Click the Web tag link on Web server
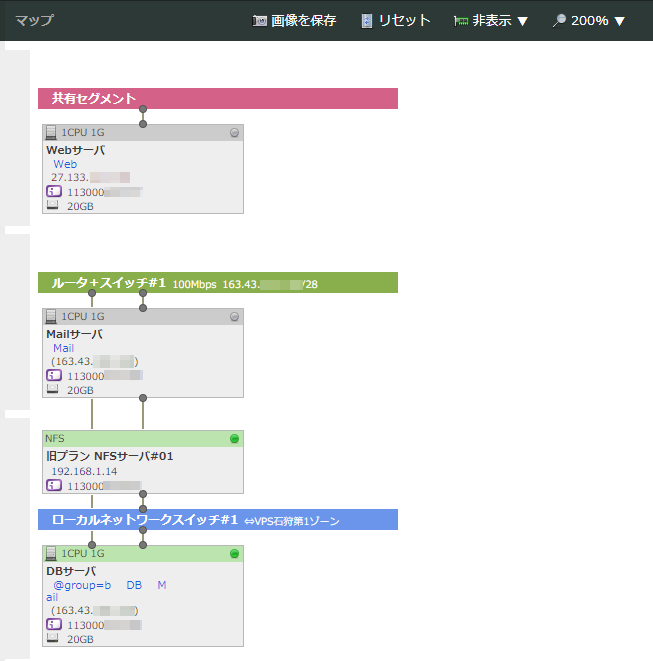653x661 pixels. pyautogui.click(x=65, y=164)
